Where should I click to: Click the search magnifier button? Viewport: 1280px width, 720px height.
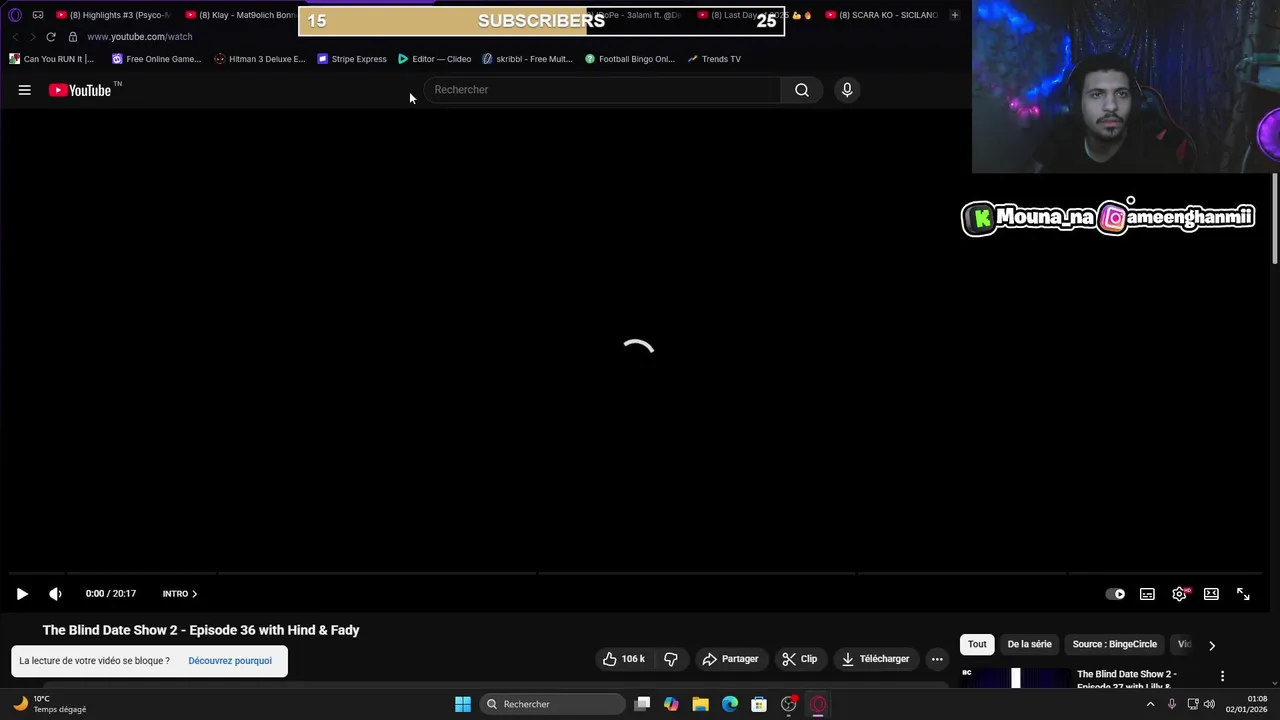pyautogui.click(x=802, y=90)
